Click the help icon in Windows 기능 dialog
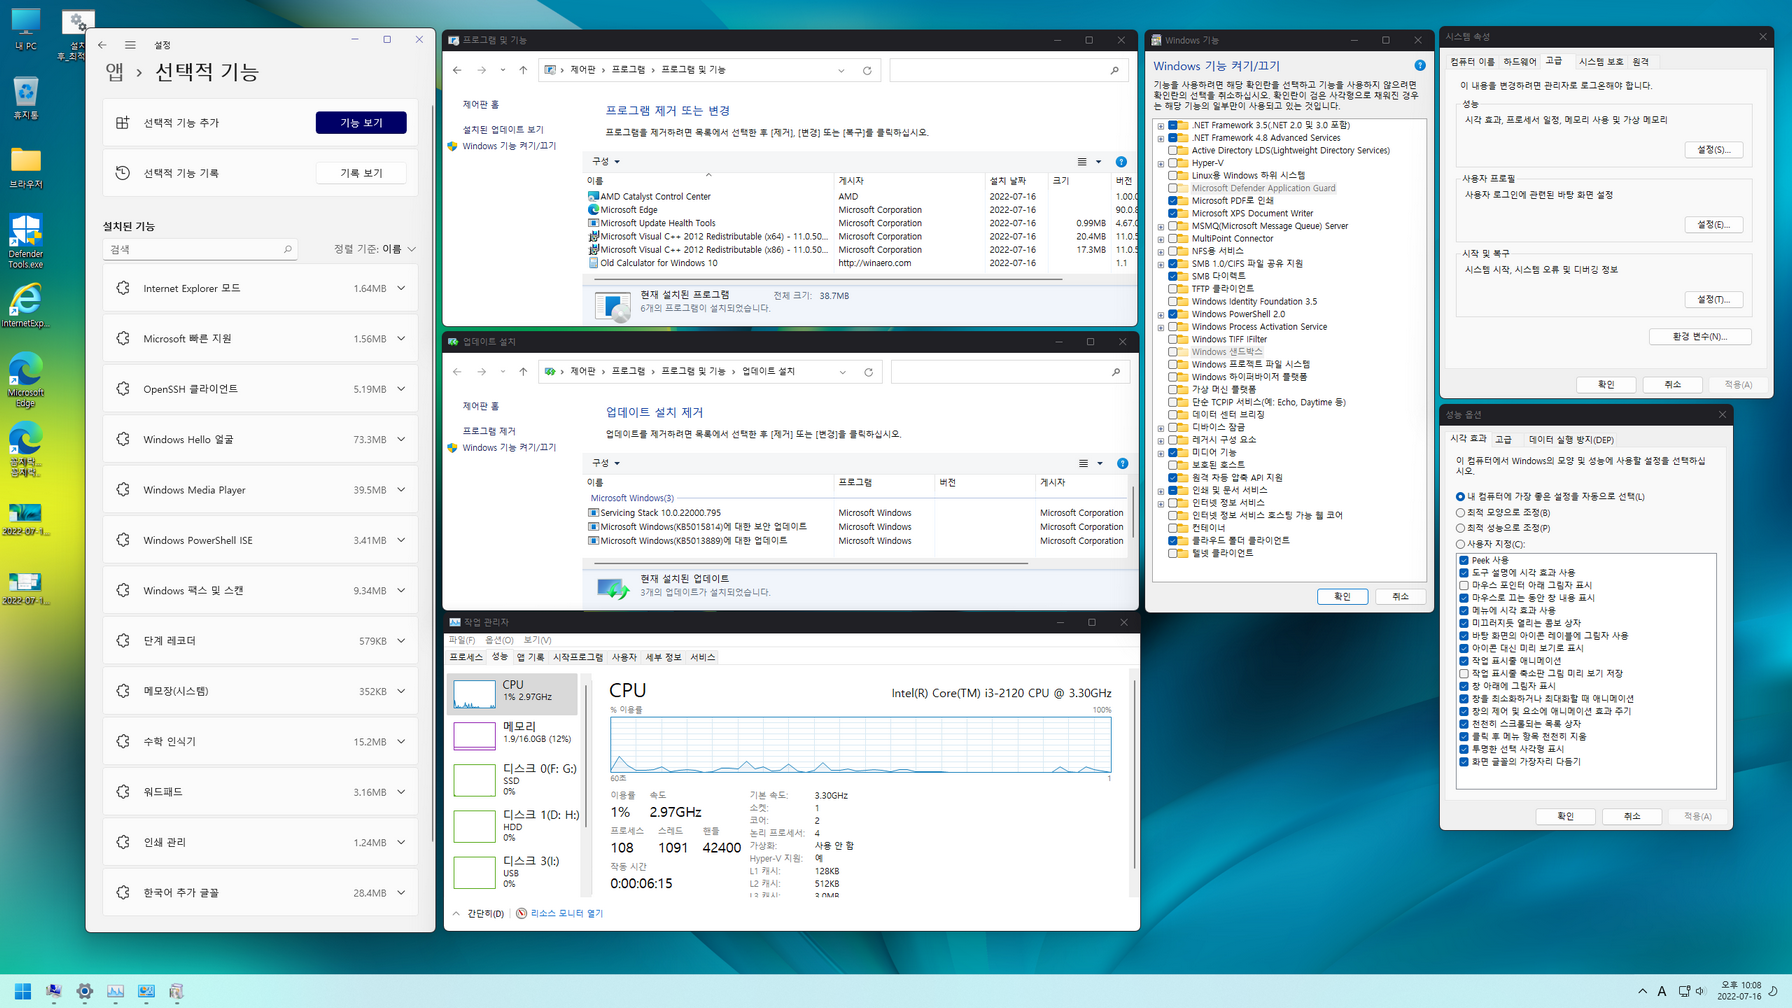Viewport: 1792px width, 1008px height. click(x=1419, y=66)
